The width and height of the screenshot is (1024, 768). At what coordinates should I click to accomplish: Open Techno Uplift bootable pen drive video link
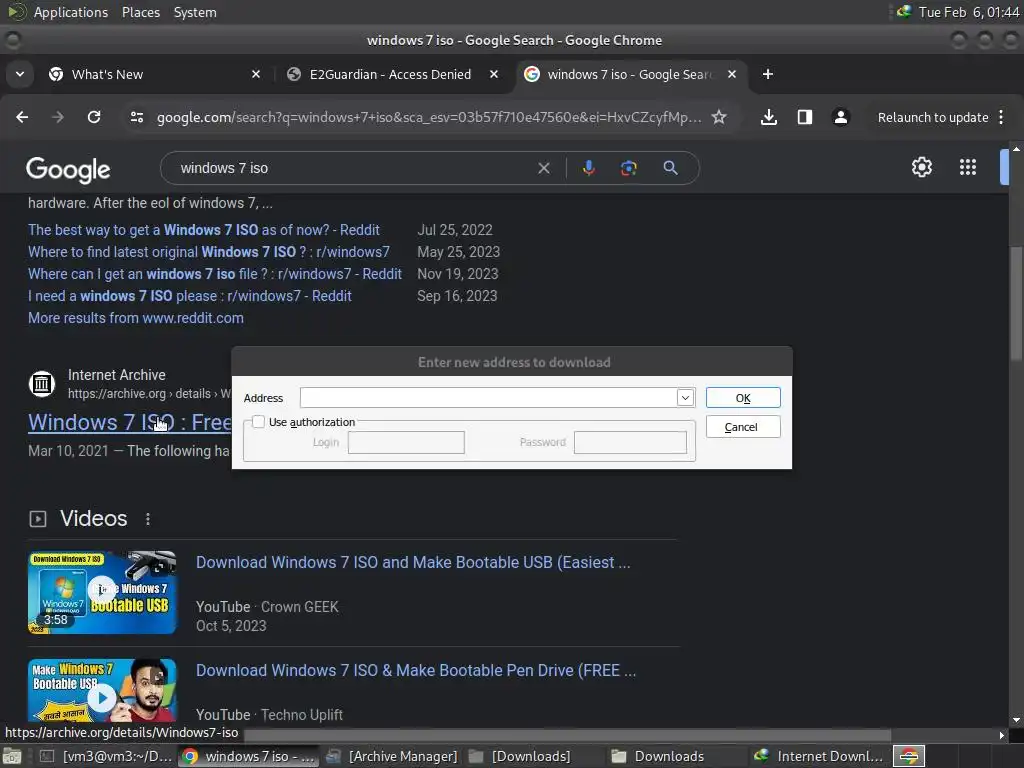[415, 671]
